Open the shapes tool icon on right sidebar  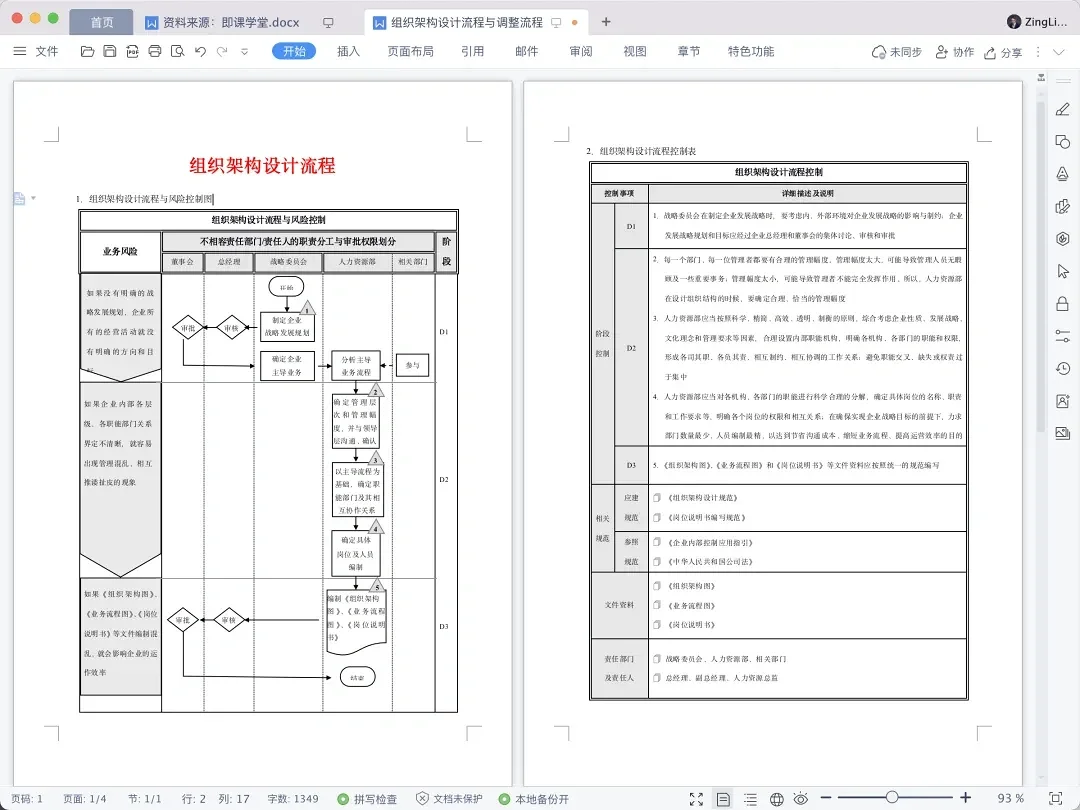(1063, 142)
